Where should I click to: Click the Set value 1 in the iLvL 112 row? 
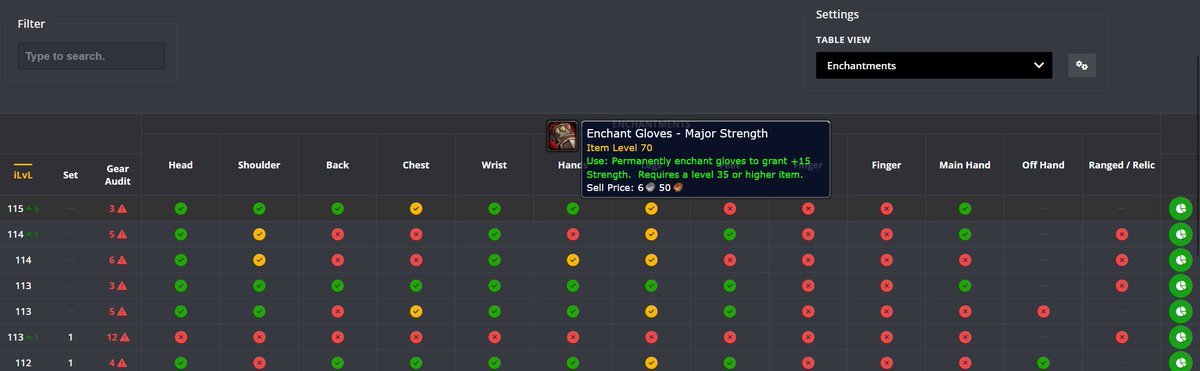pyautogui.click(x=70, y=362)
